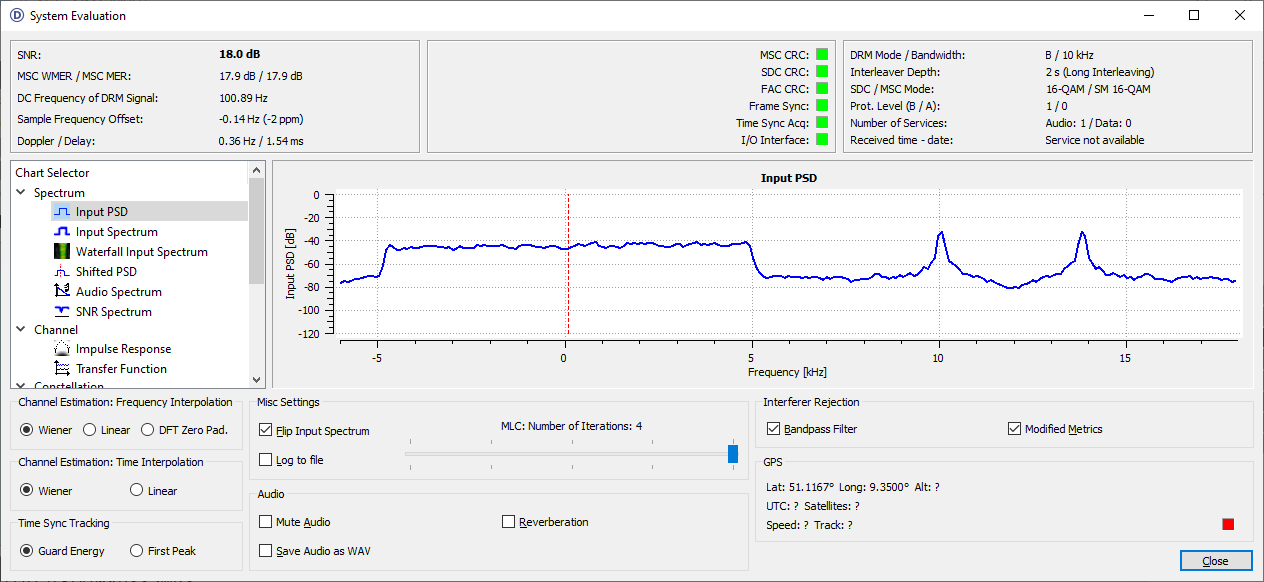This screenshot has width=1264, height=582.
Task: Click the red GPS status indicator
Action: [x=1228, y=524]
